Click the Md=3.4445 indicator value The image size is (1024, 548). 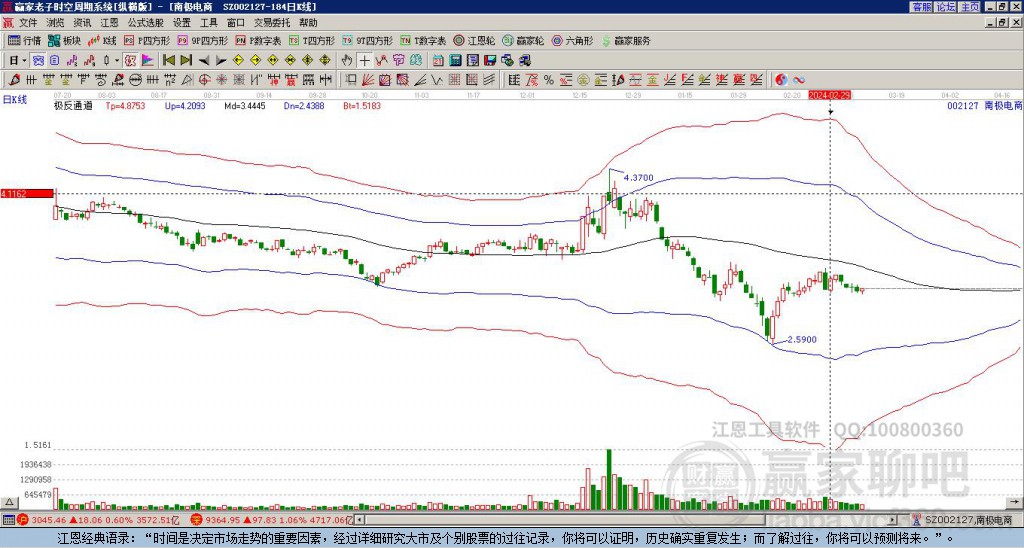[245, 105]
